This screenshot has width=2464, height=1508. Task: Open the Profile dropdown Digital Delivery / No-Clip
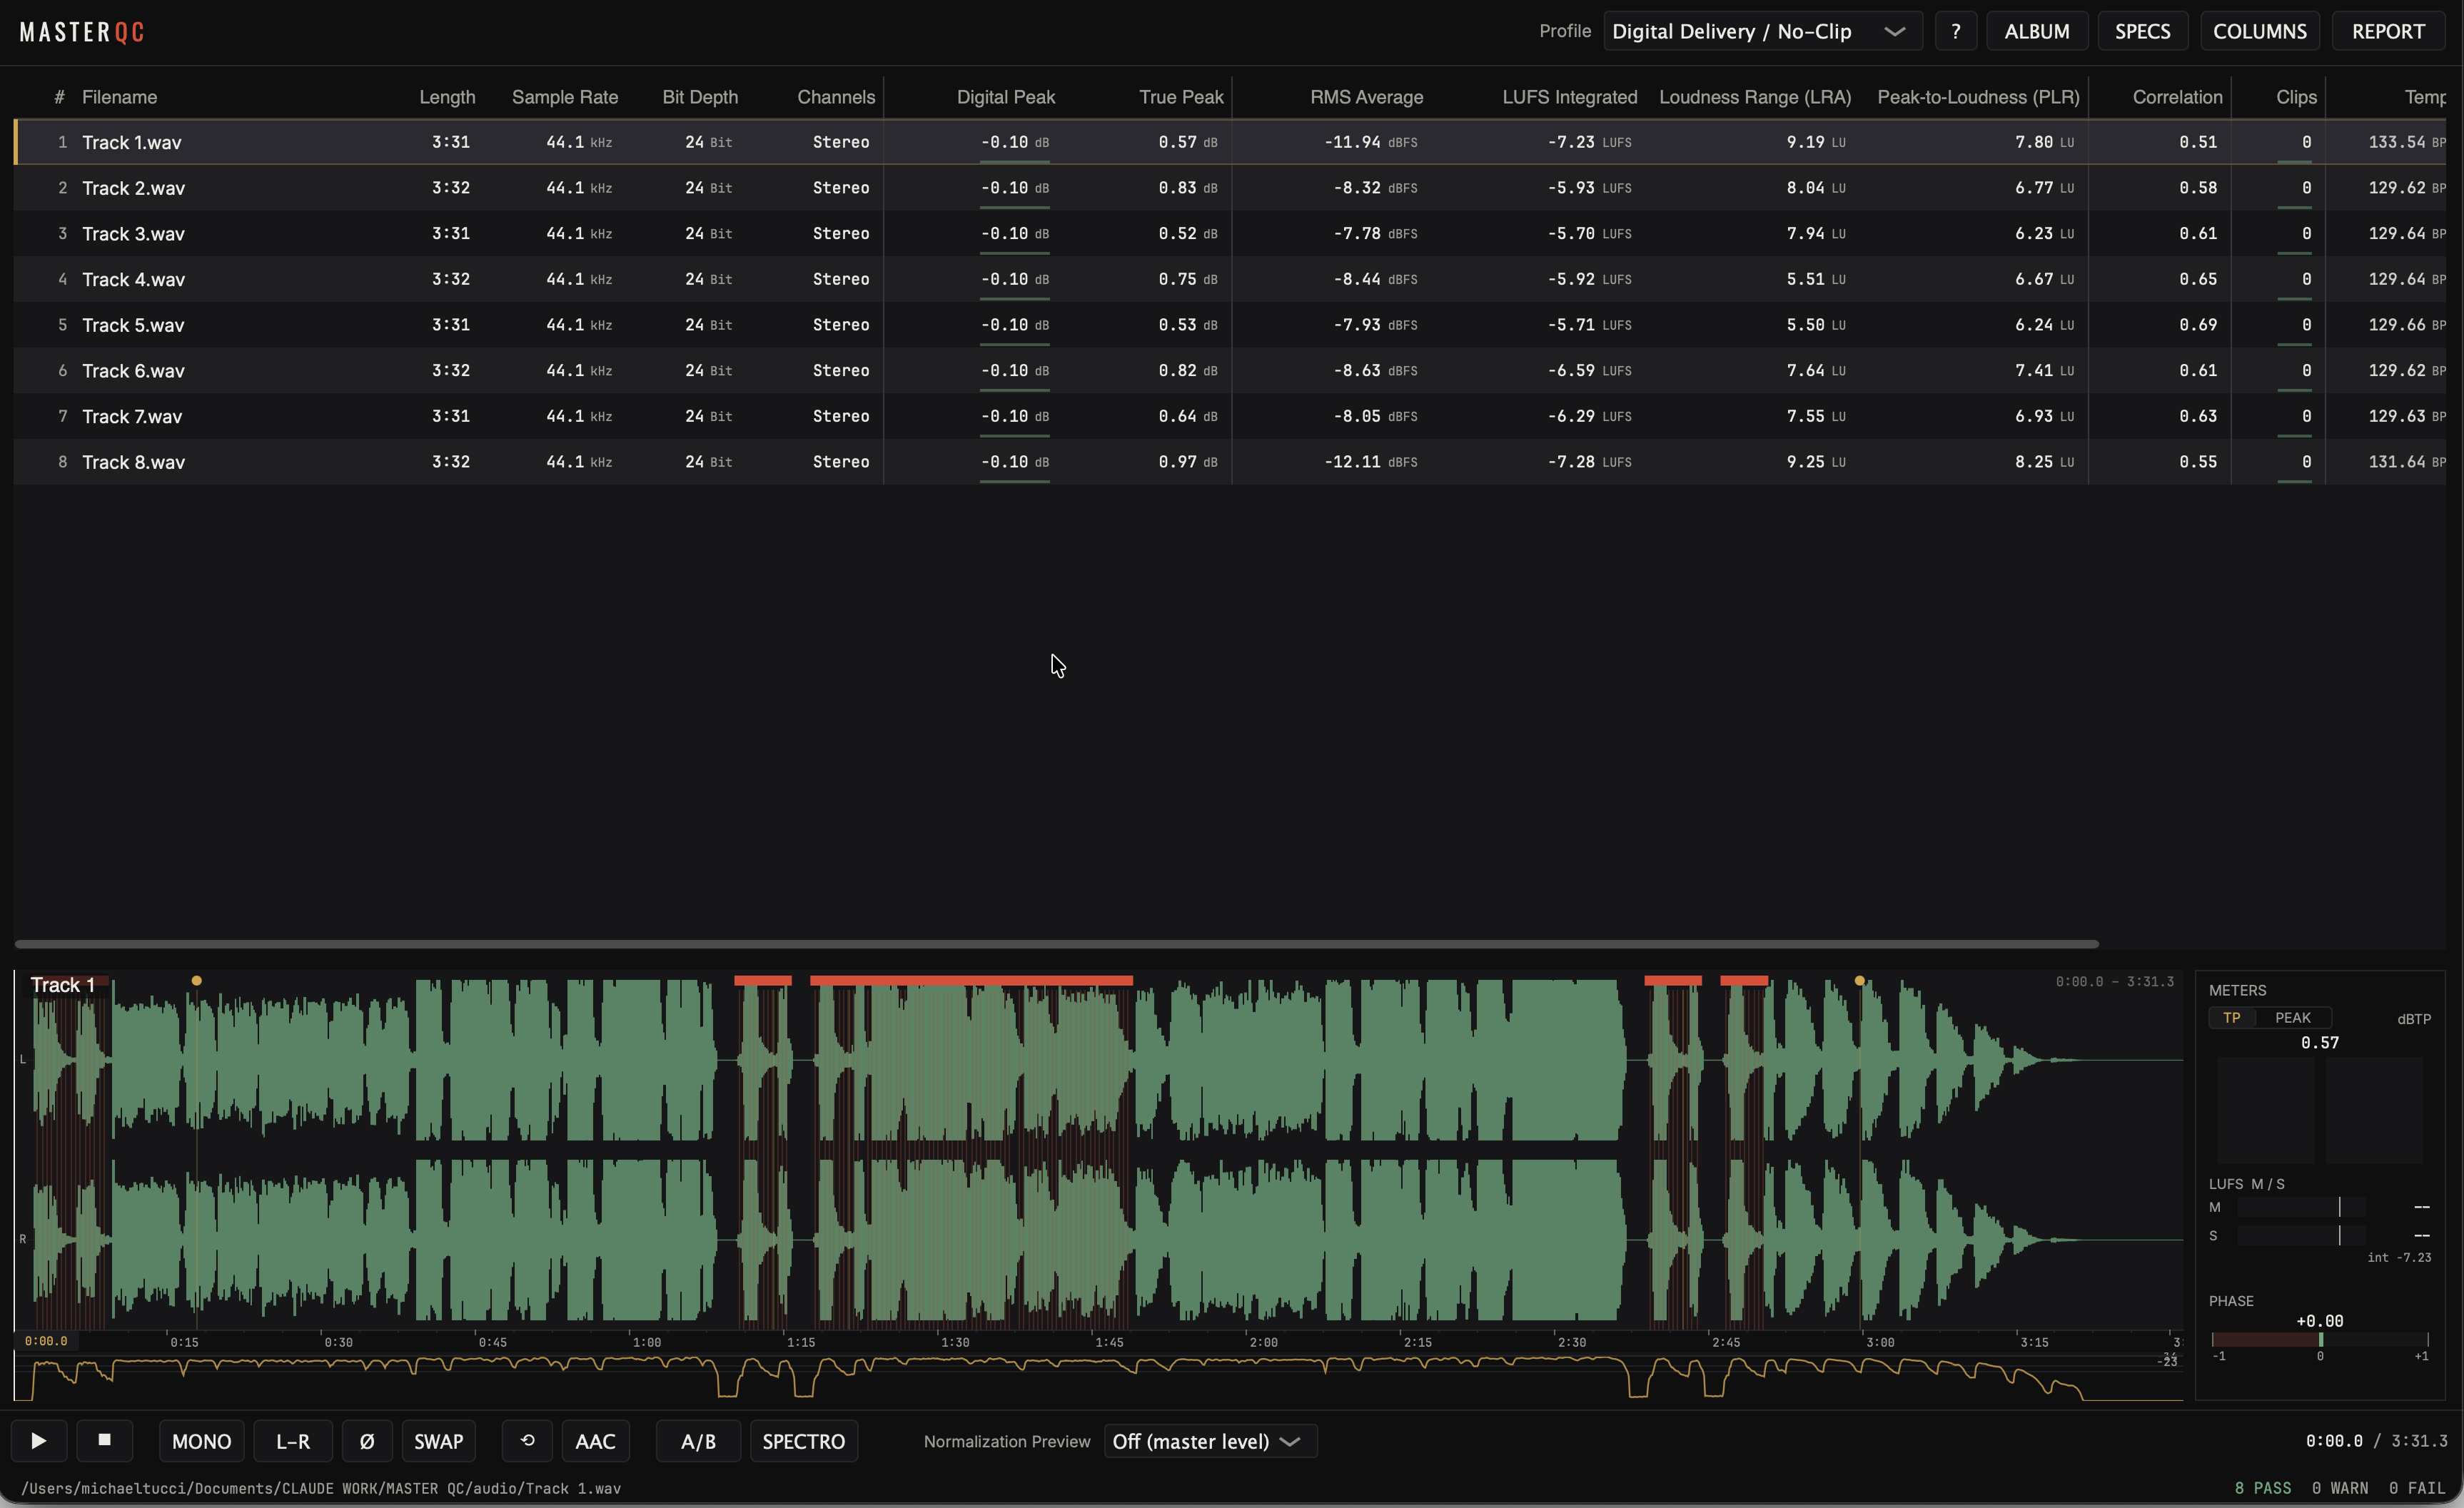(x=1762, y=31)
